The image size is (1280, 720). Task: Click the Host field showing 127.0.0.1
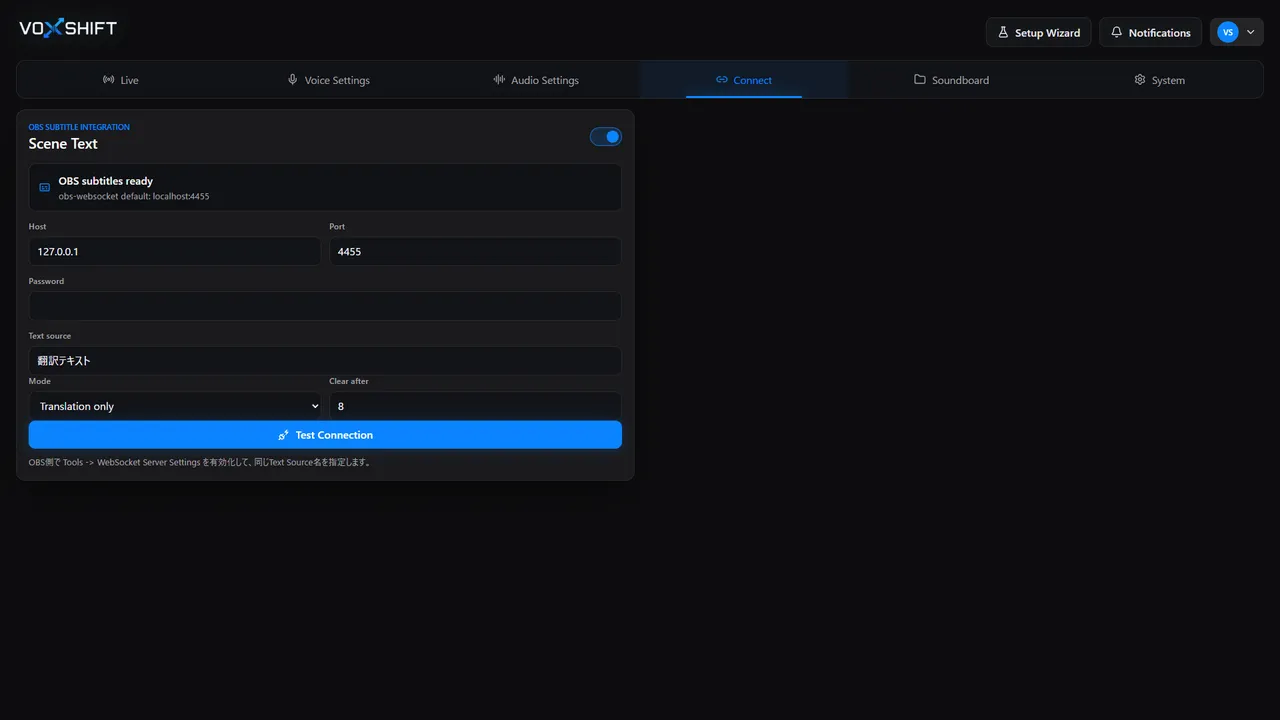coord(175,251)
